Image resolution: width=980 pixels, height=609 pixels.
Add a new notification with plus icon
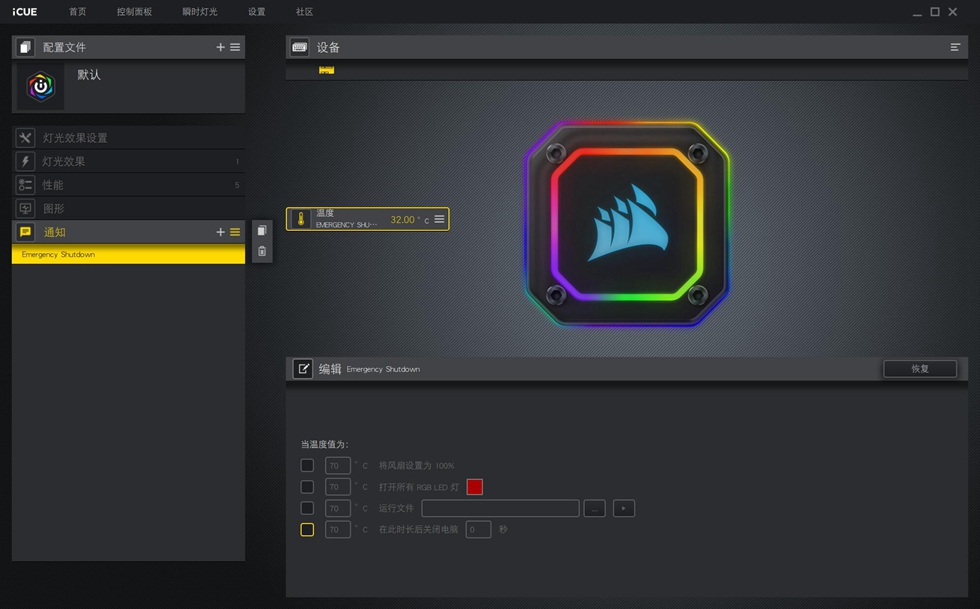[x=220, y=232]
